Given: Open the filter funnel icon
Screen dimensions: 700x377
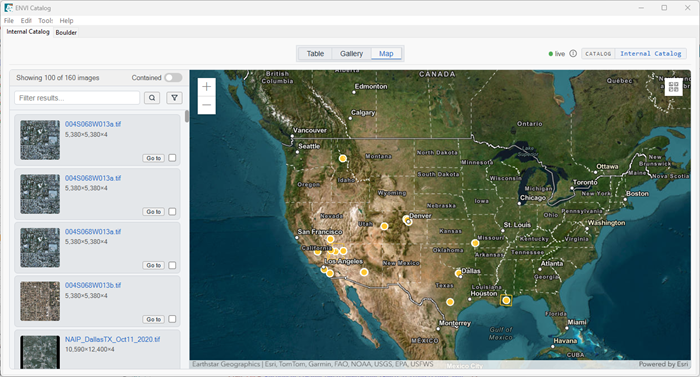Looking at the screenshot, I should (x=175, y=98).
